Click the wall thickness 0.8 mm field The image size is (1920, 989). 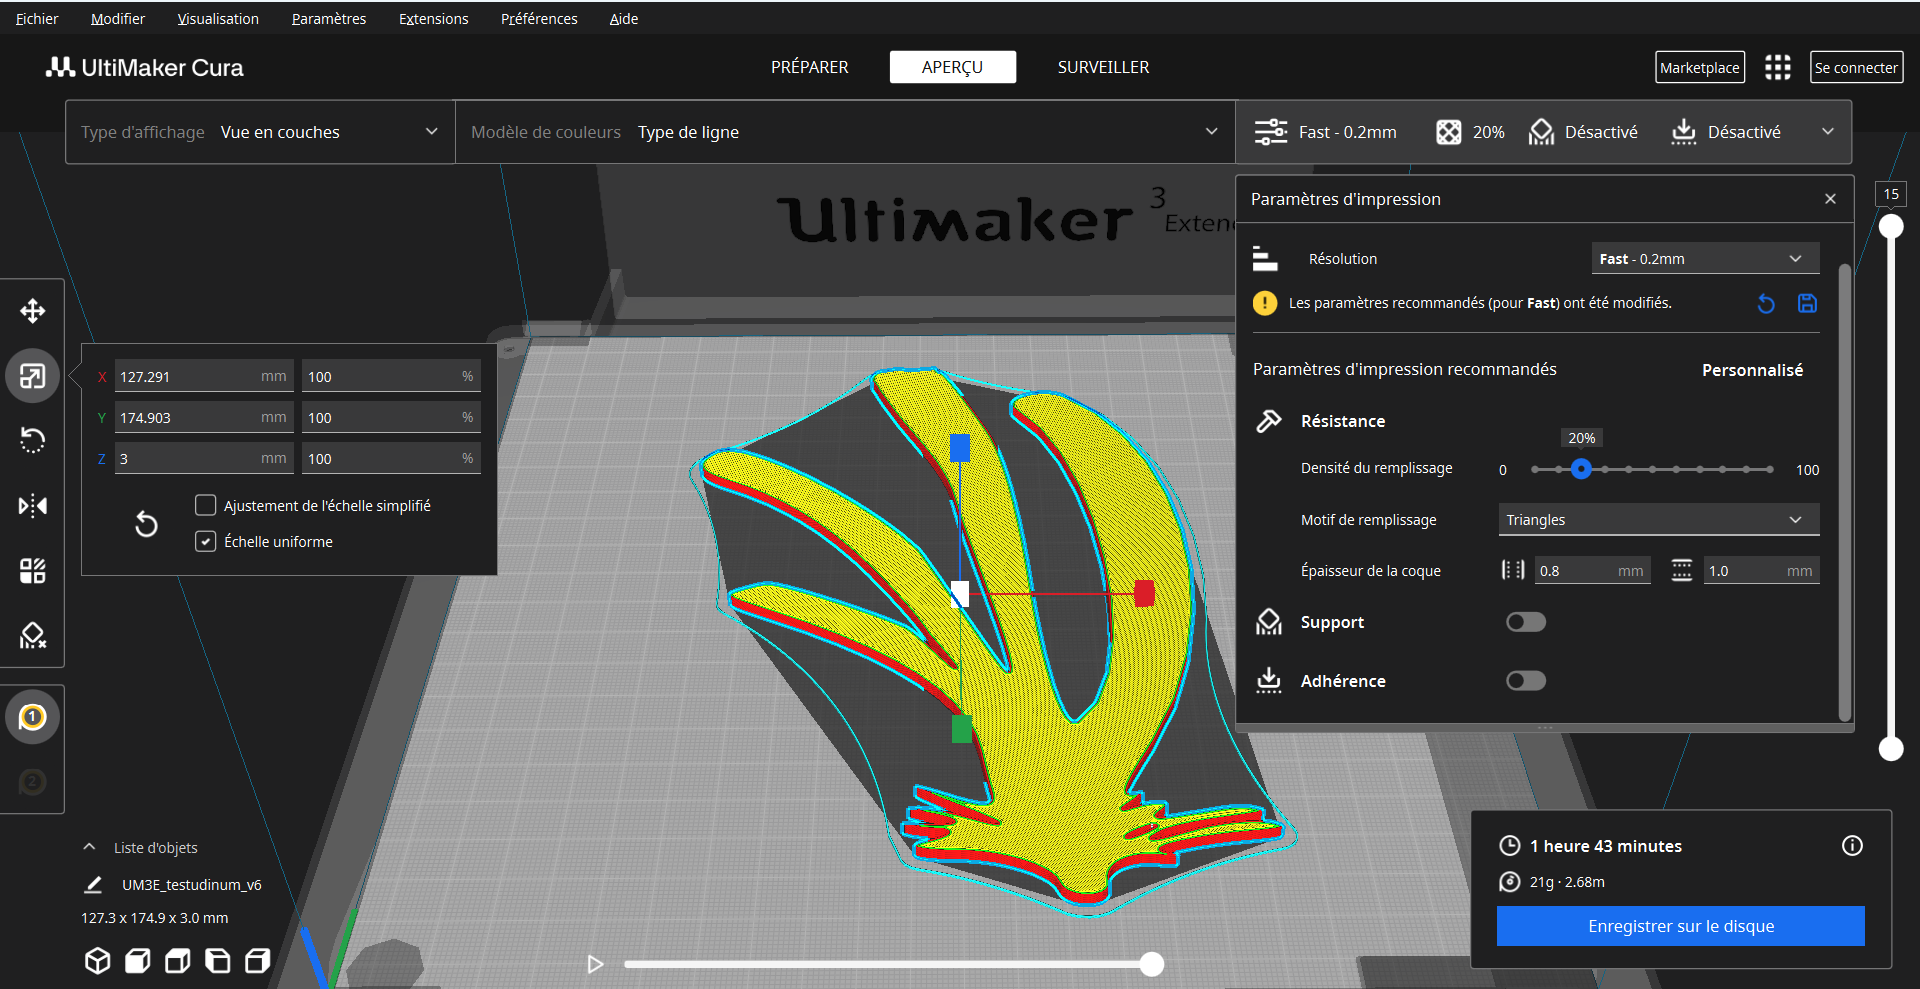click(x=1592, y=570)
